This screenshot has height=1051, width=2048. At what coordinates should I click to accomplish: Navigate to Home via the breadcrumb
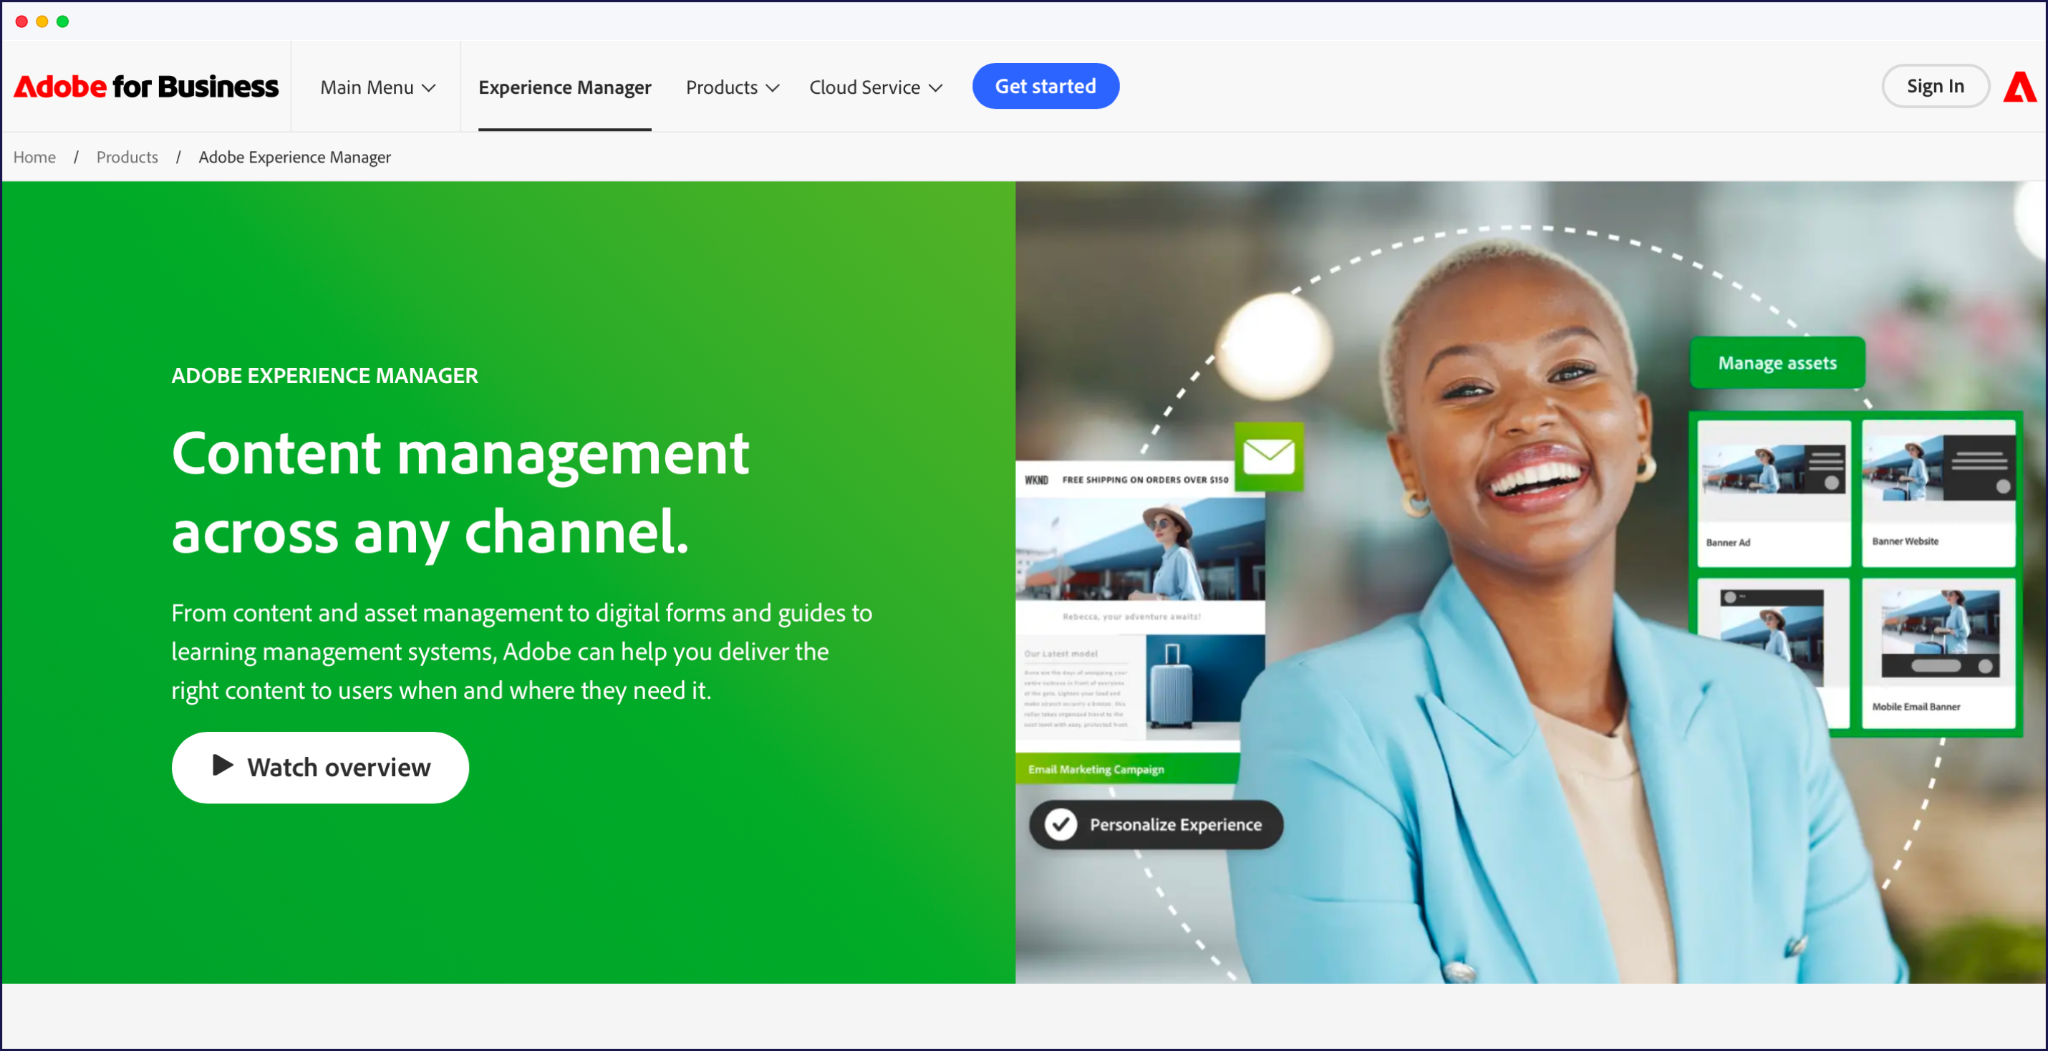click(x=34, y=157)
